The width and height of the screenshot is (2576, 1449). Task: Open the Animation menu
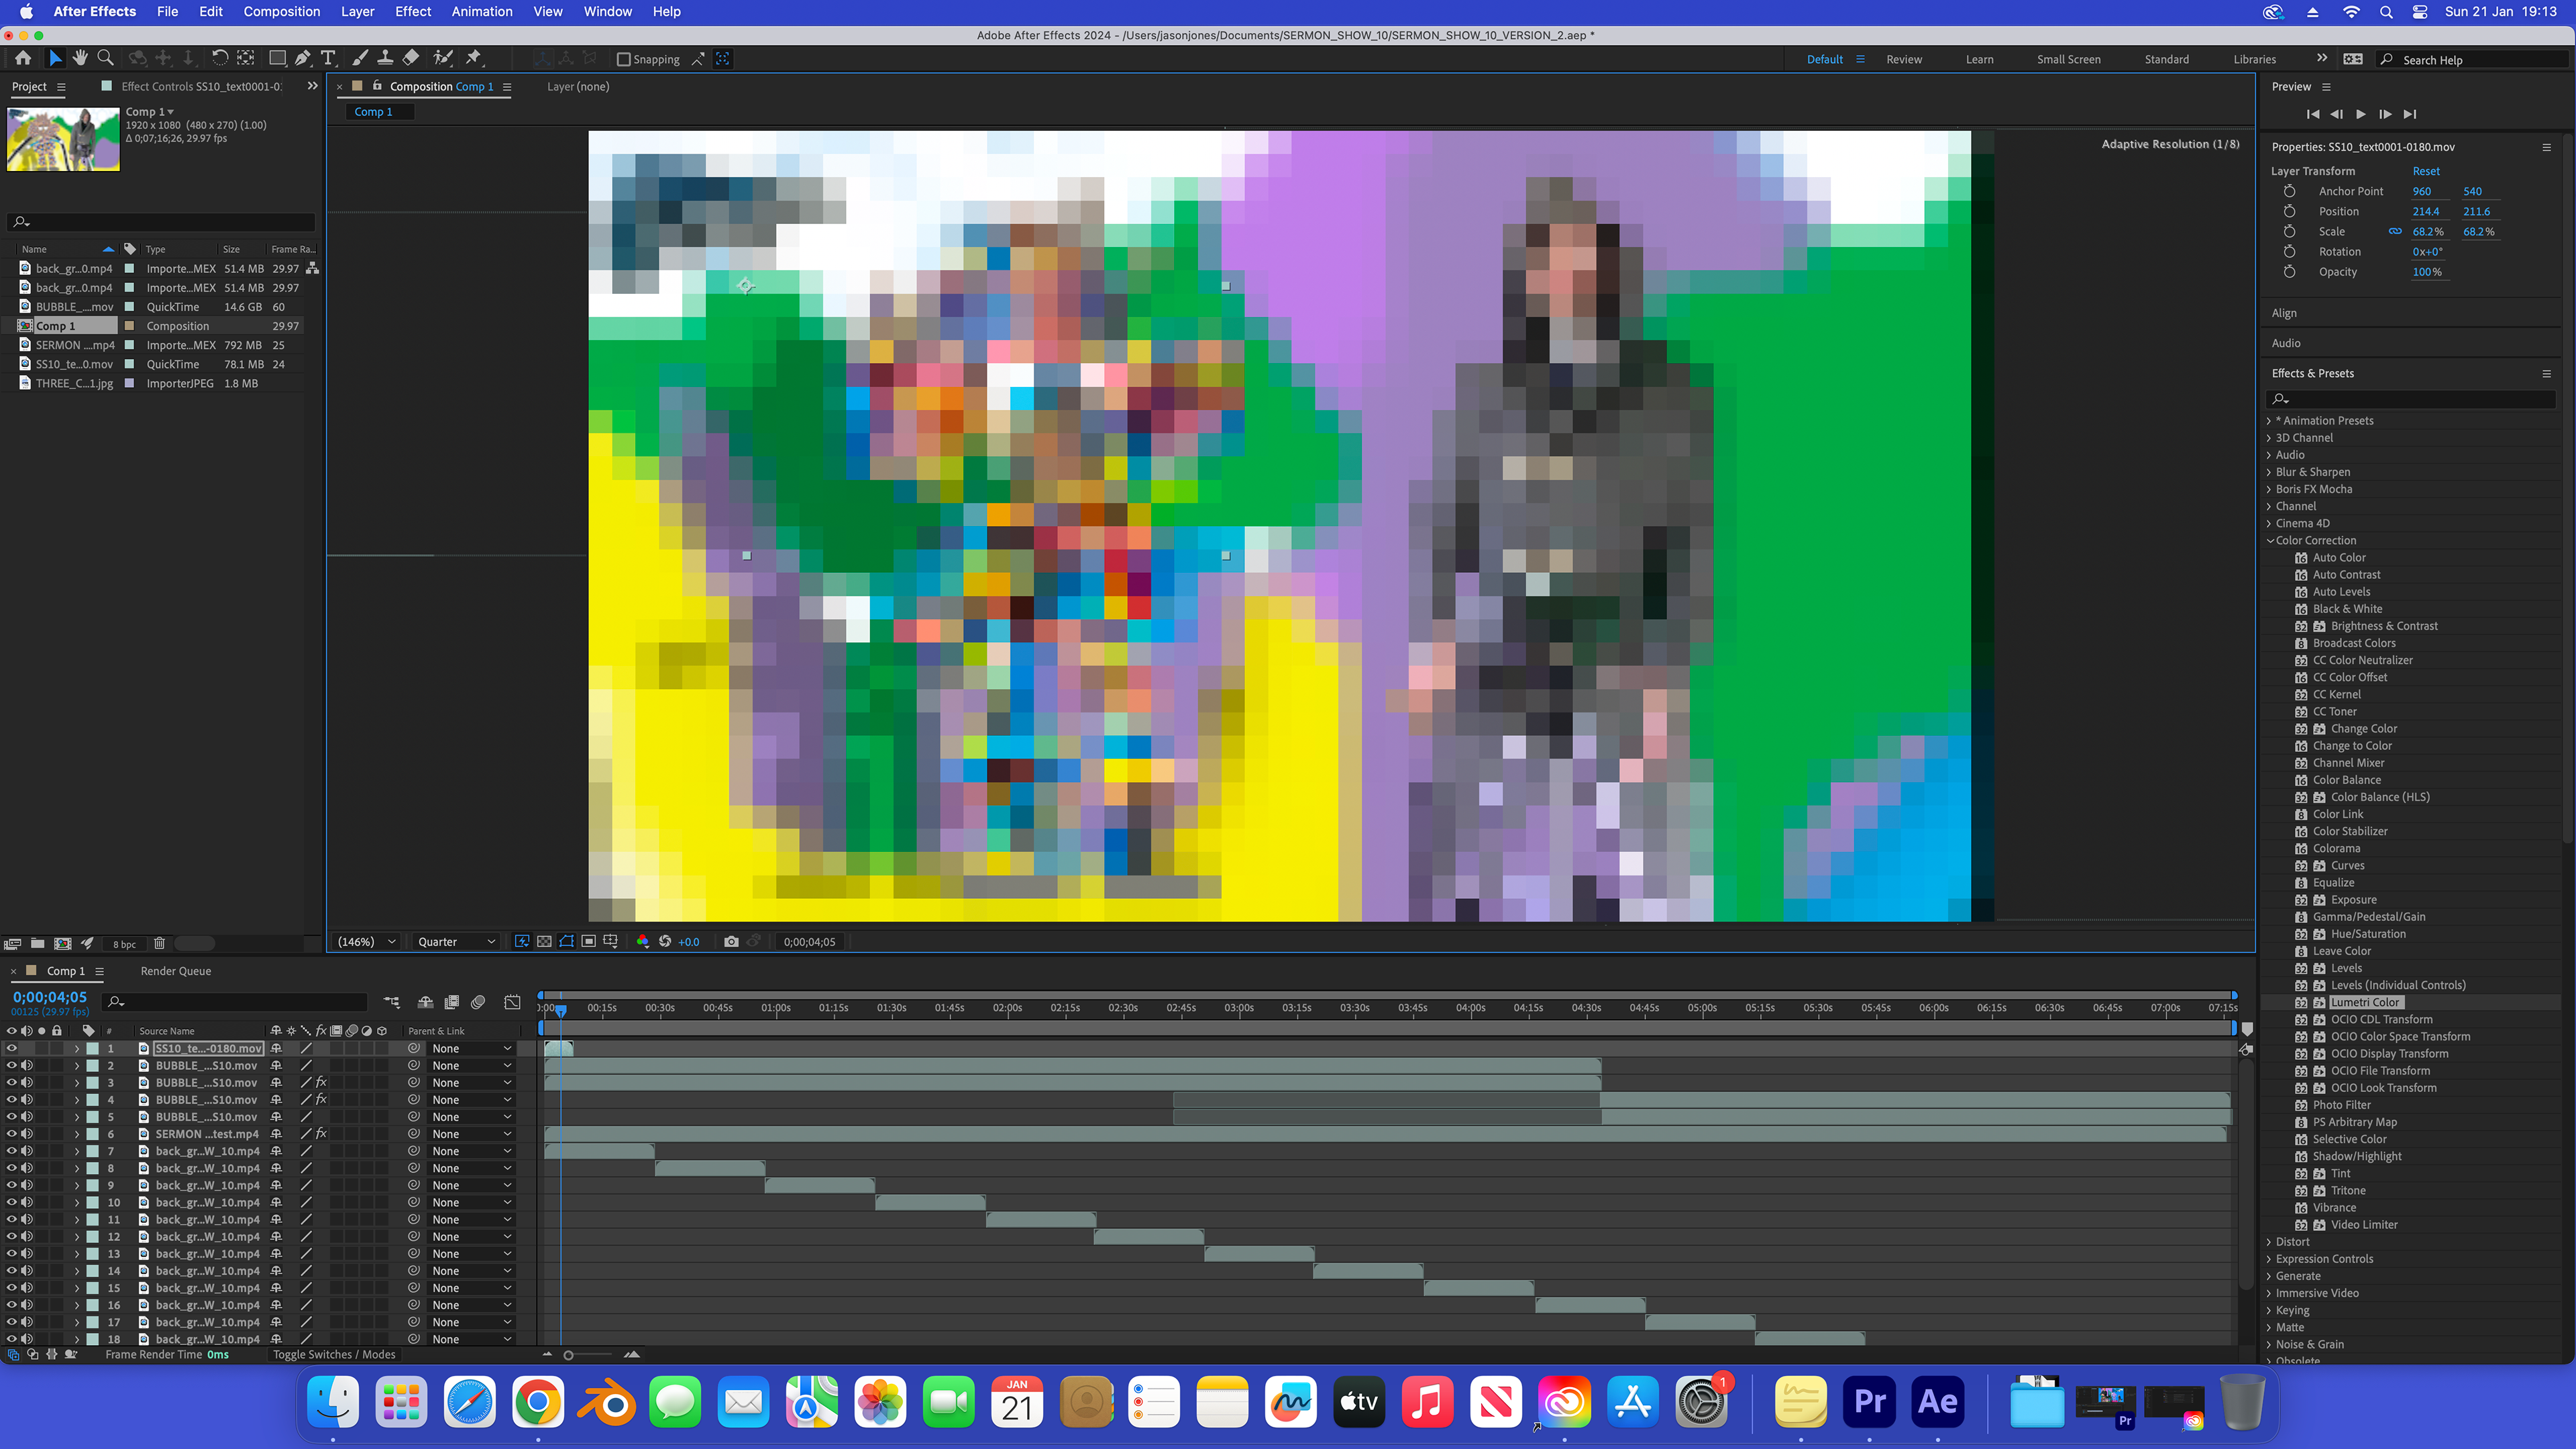point(482,12)
